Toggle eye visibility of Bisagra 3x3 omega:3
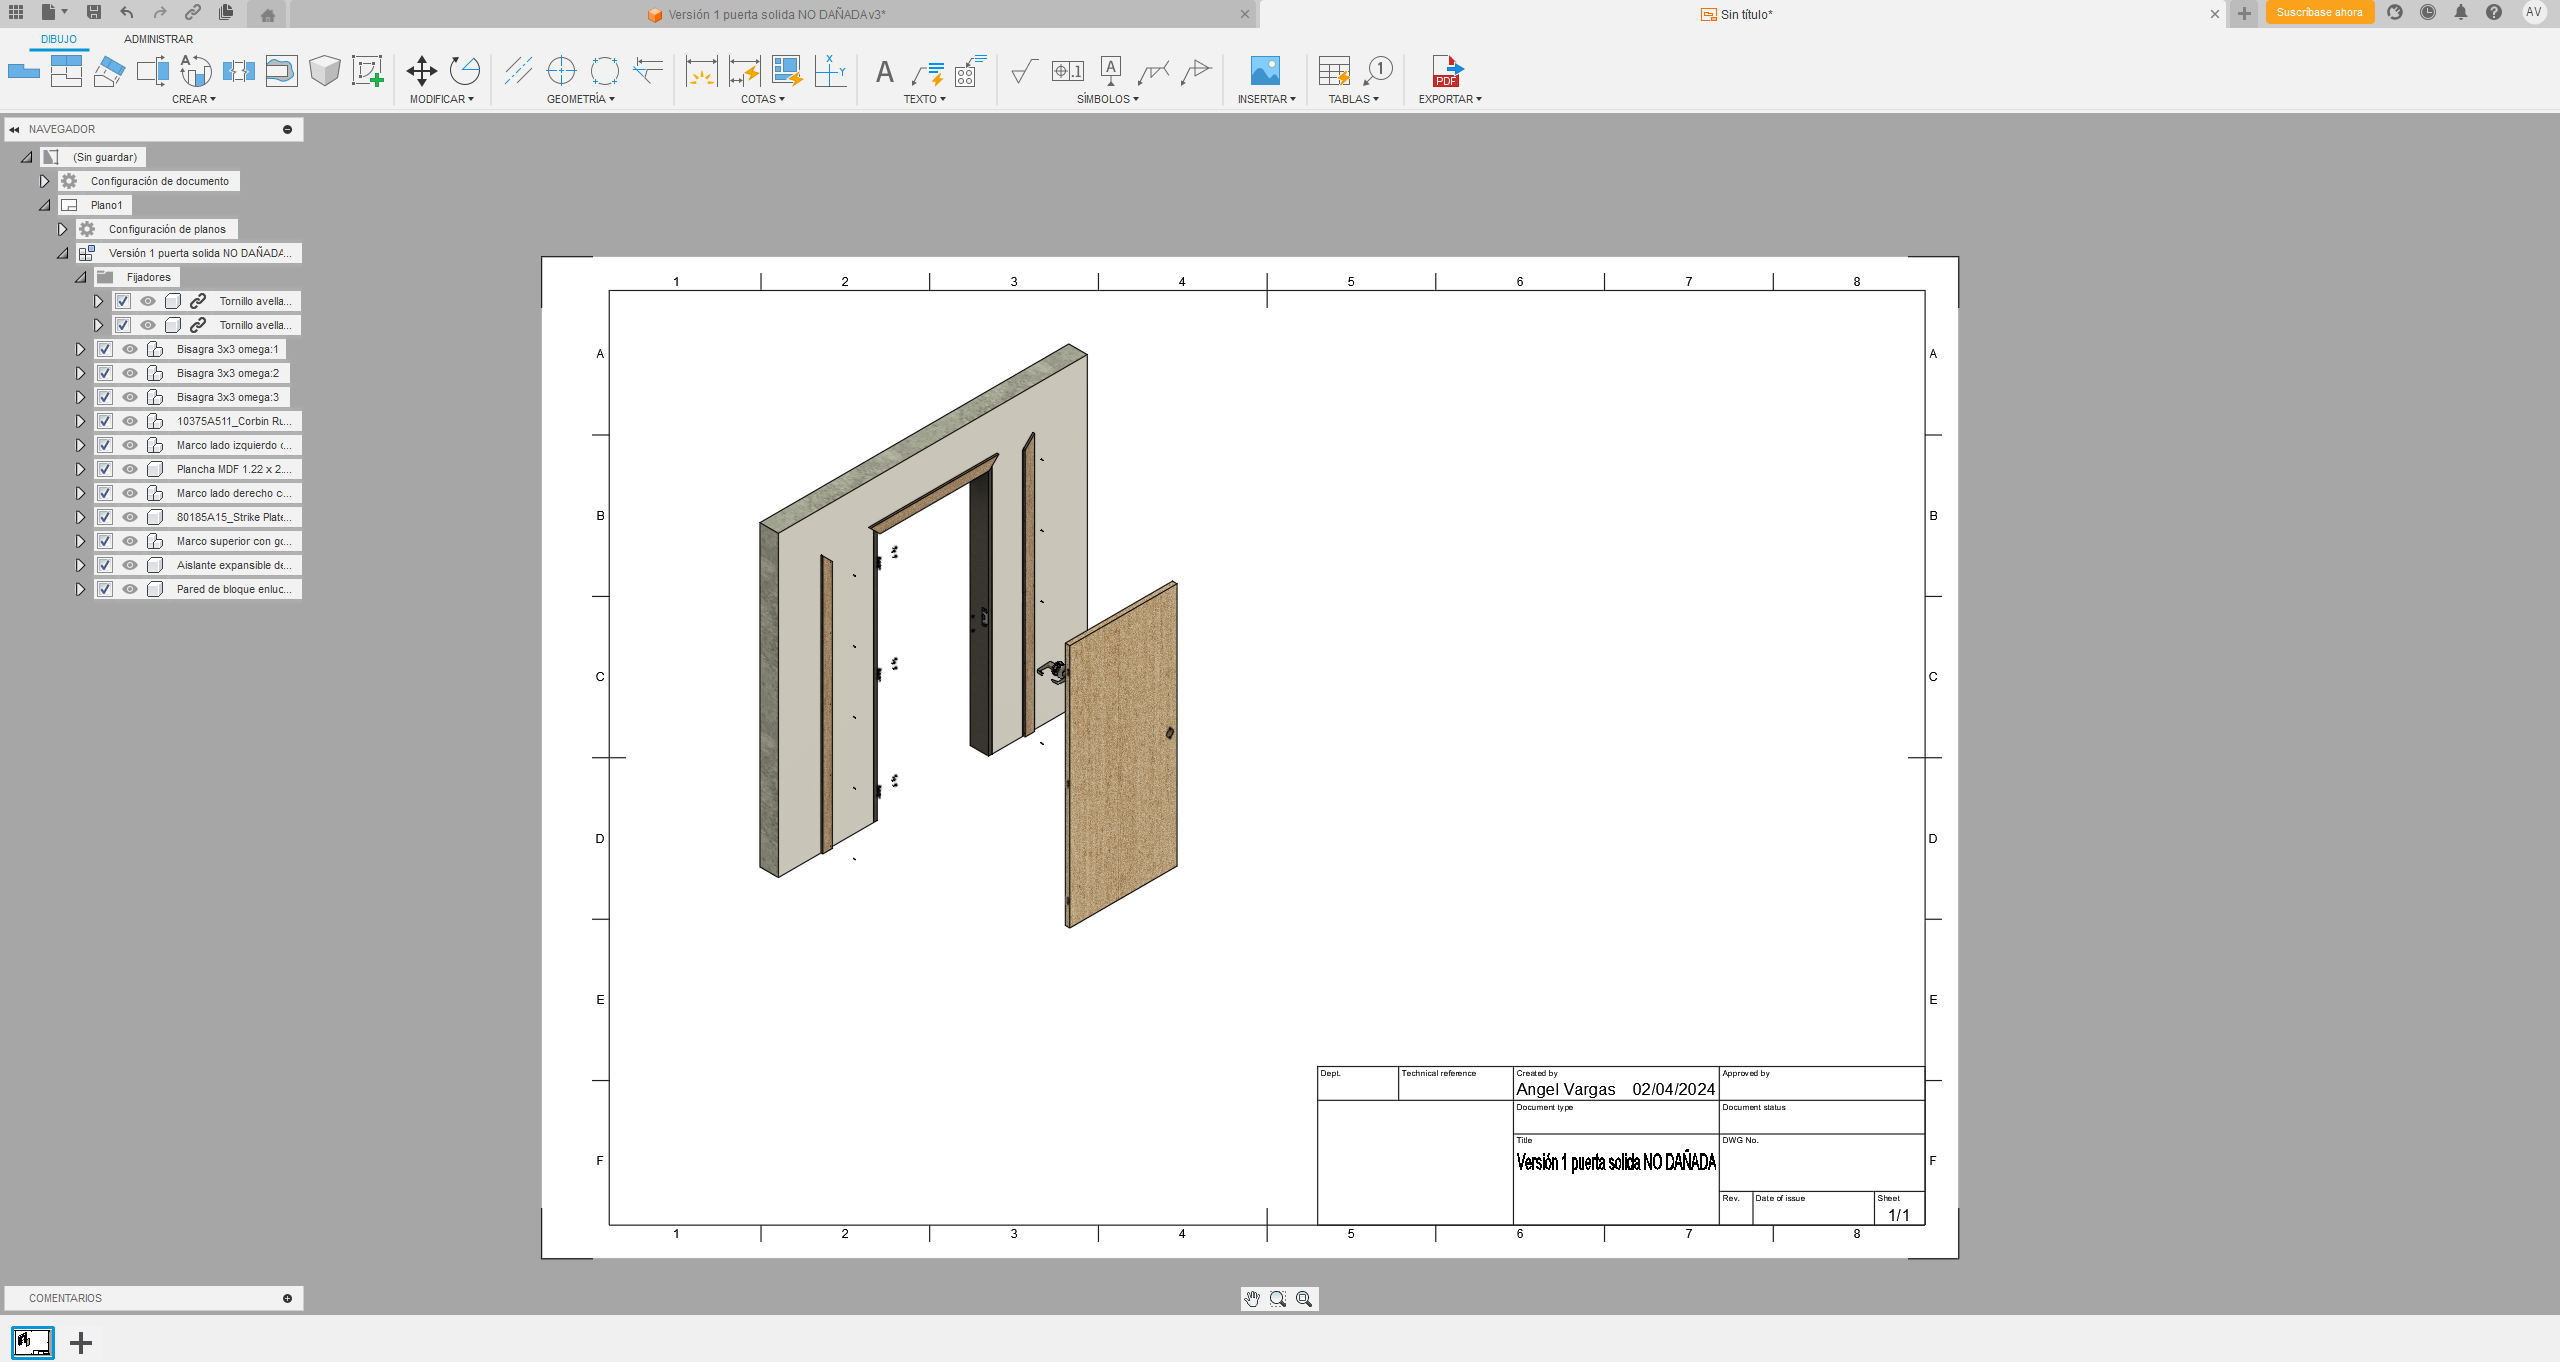 coord(130,397)
